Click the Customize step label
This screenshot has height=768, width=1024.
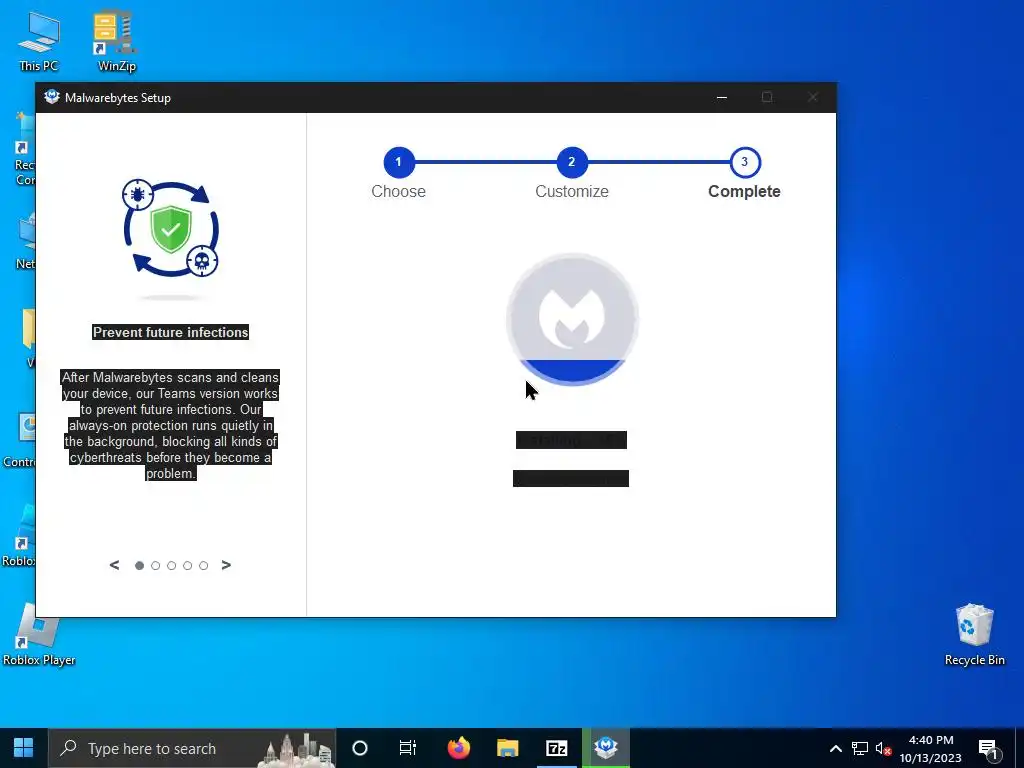point(571,191)
